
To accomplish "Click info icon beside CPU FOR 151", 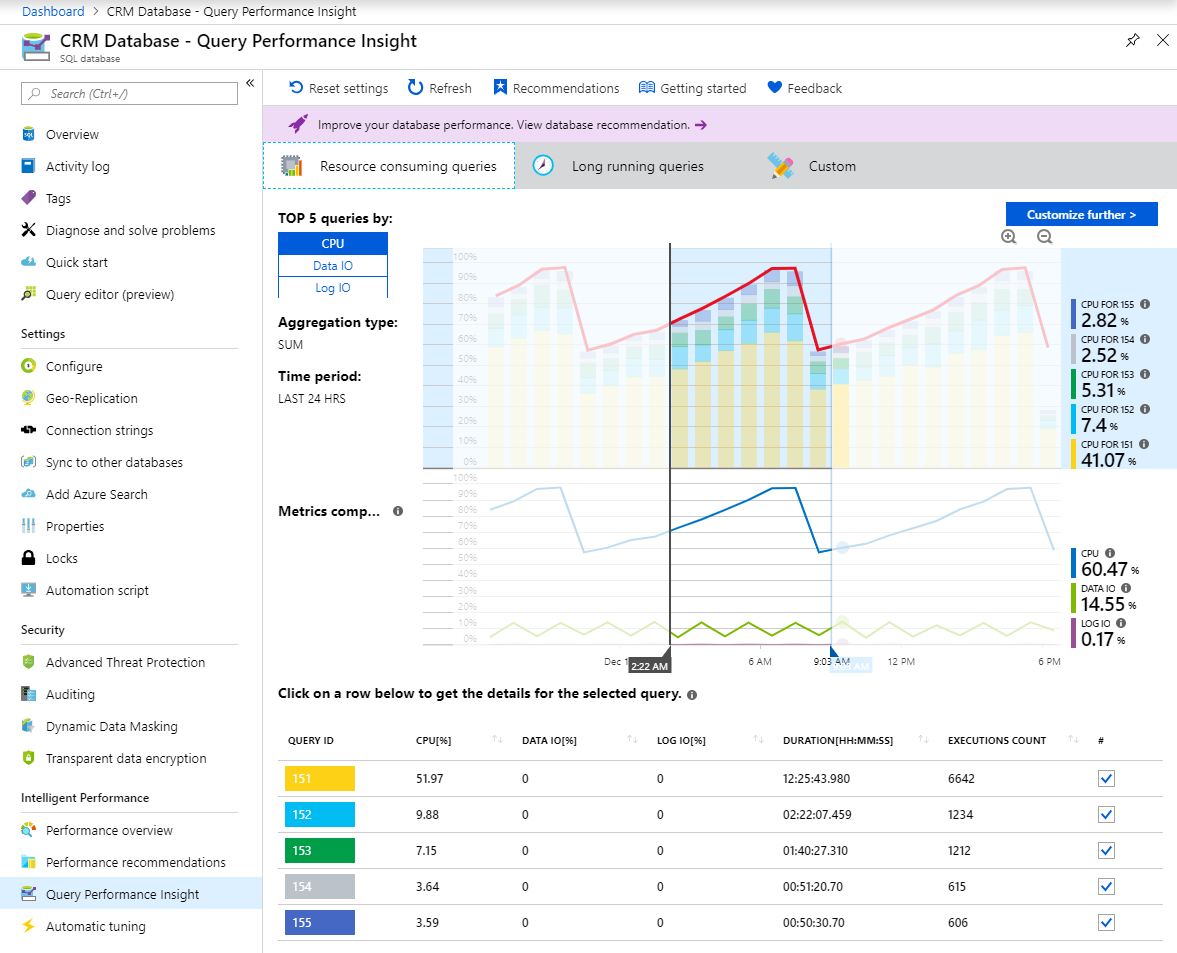I will pos(1144,443).
